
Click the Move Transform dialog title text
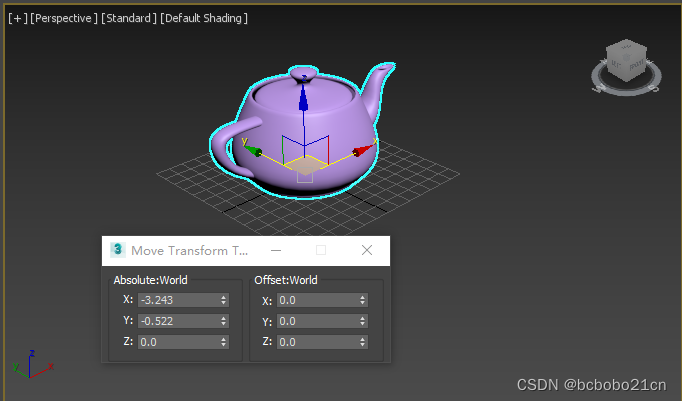(190, 251)
